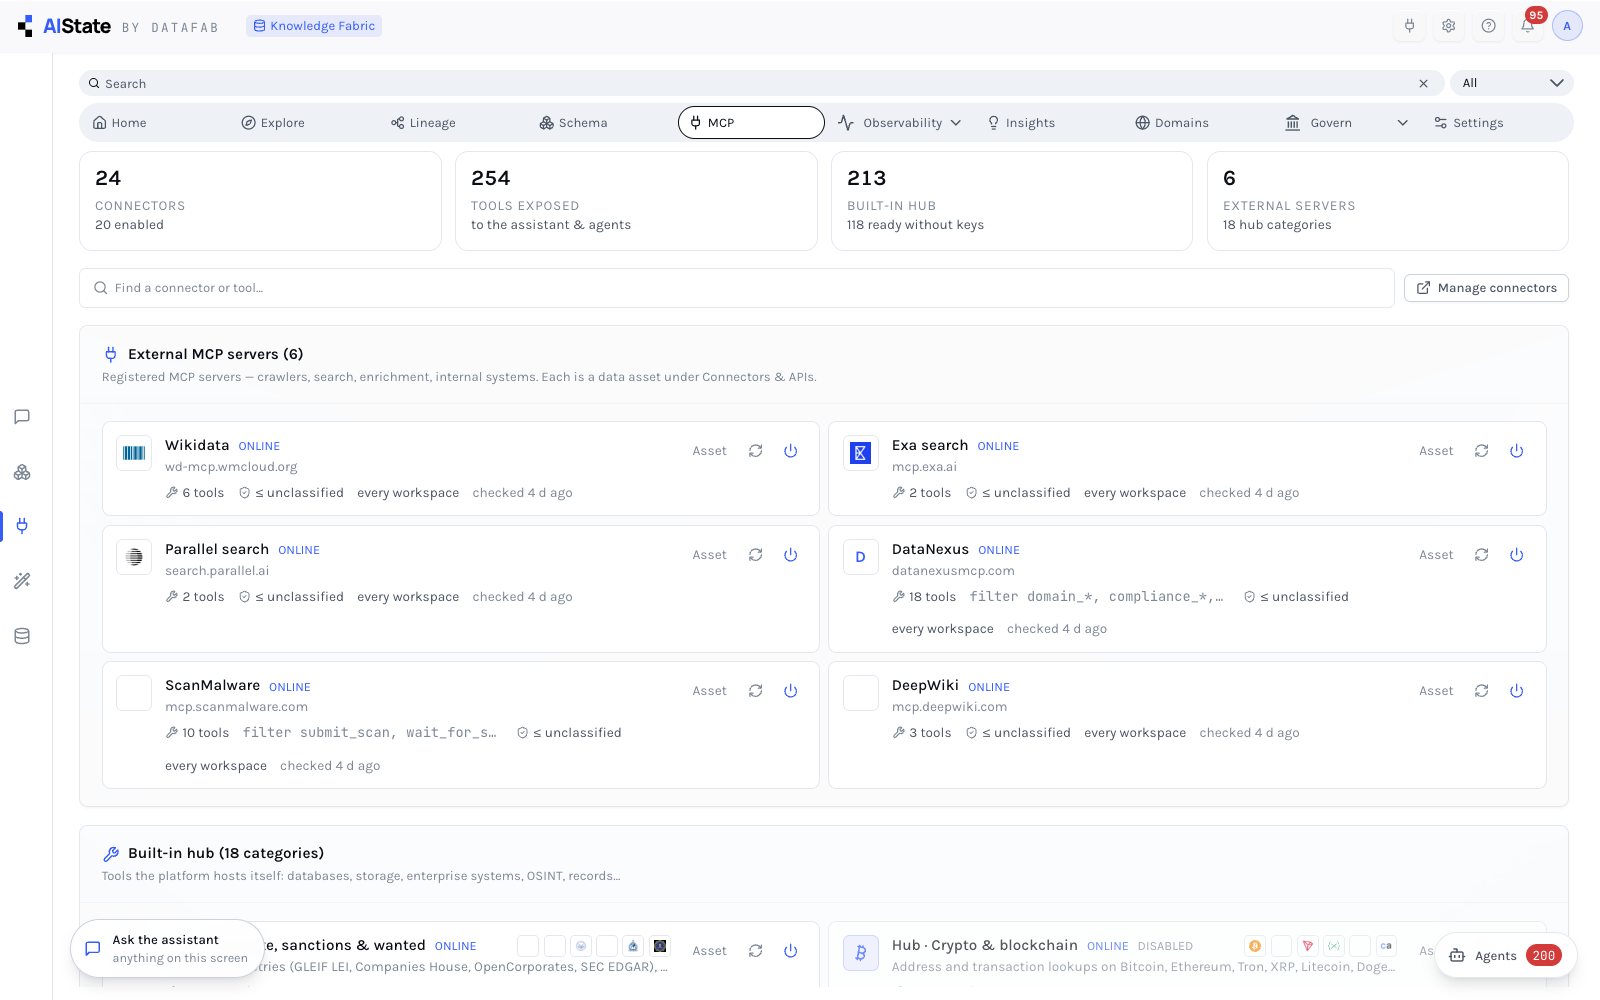Open the Agents button with 200 badge
Screen dimensions: 1600x1000
pyautogui.click(x=1506, y=955)
